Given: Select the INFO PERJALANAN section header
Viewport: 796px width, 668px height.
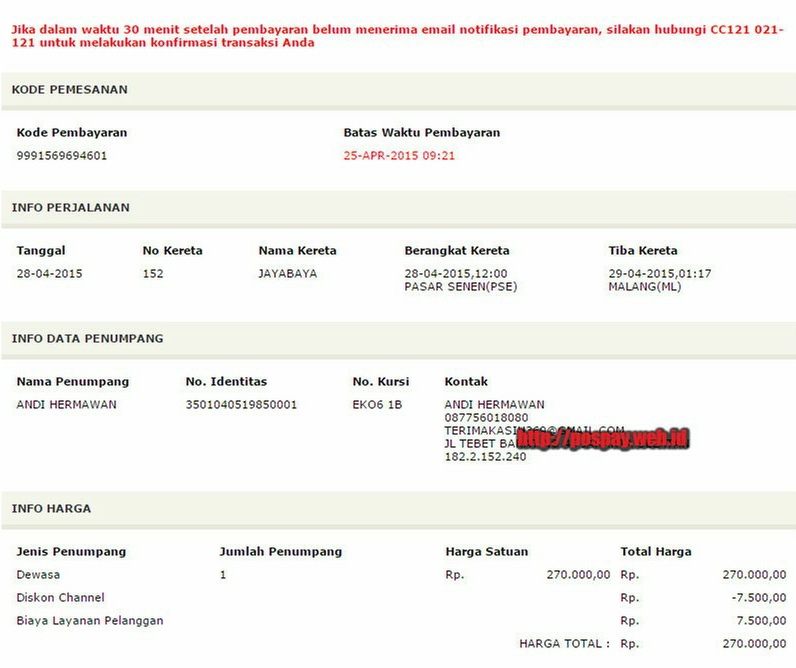Looking at the screenshot, I should pyautogui.click(x=70, y=208).
